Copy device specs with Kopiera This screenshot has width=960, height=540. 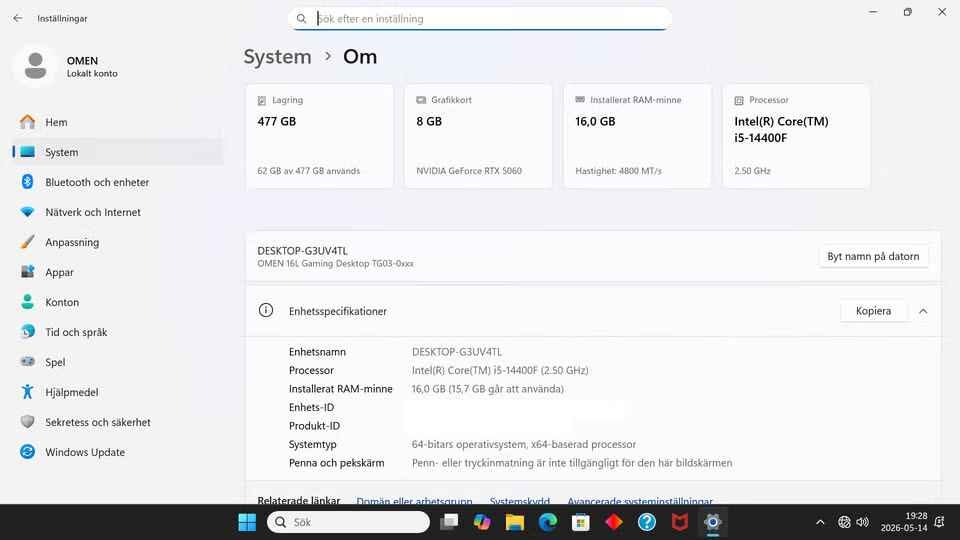pyautogui.click(x=873, y=311)
